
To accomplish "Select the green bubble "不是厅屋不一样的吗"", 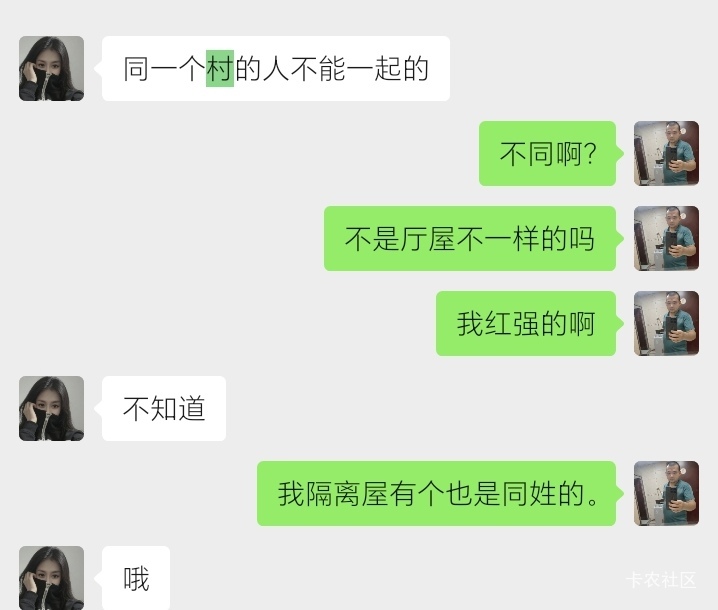I will [470, 239].
